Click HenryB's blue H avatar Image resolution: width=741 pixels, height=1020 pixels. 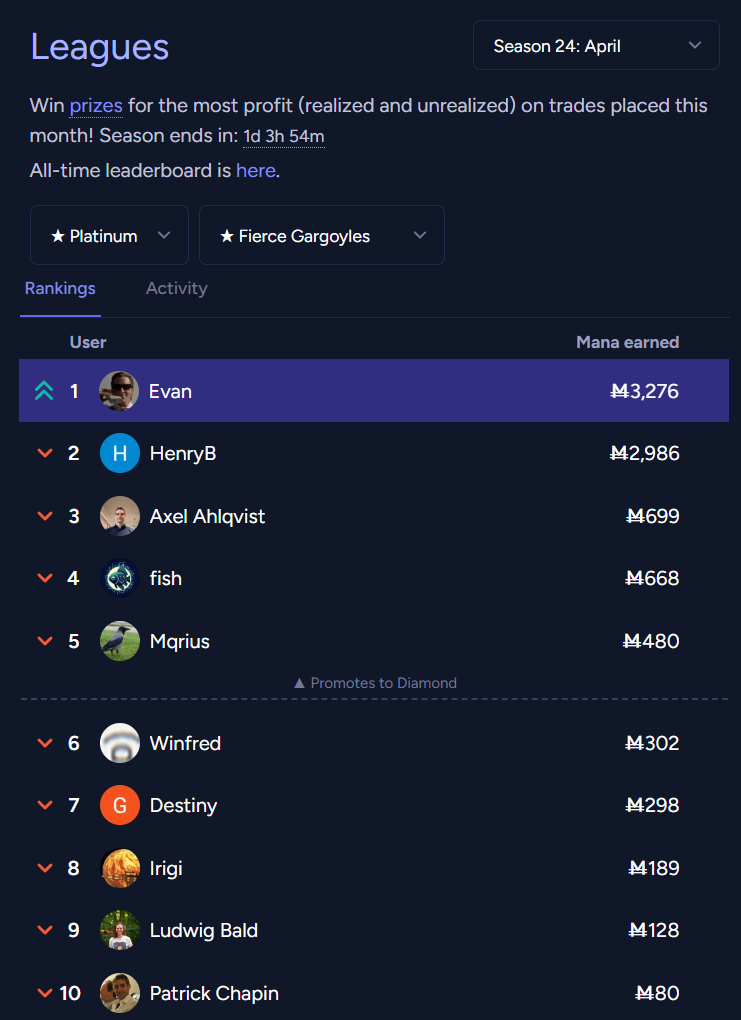[119, 454]
